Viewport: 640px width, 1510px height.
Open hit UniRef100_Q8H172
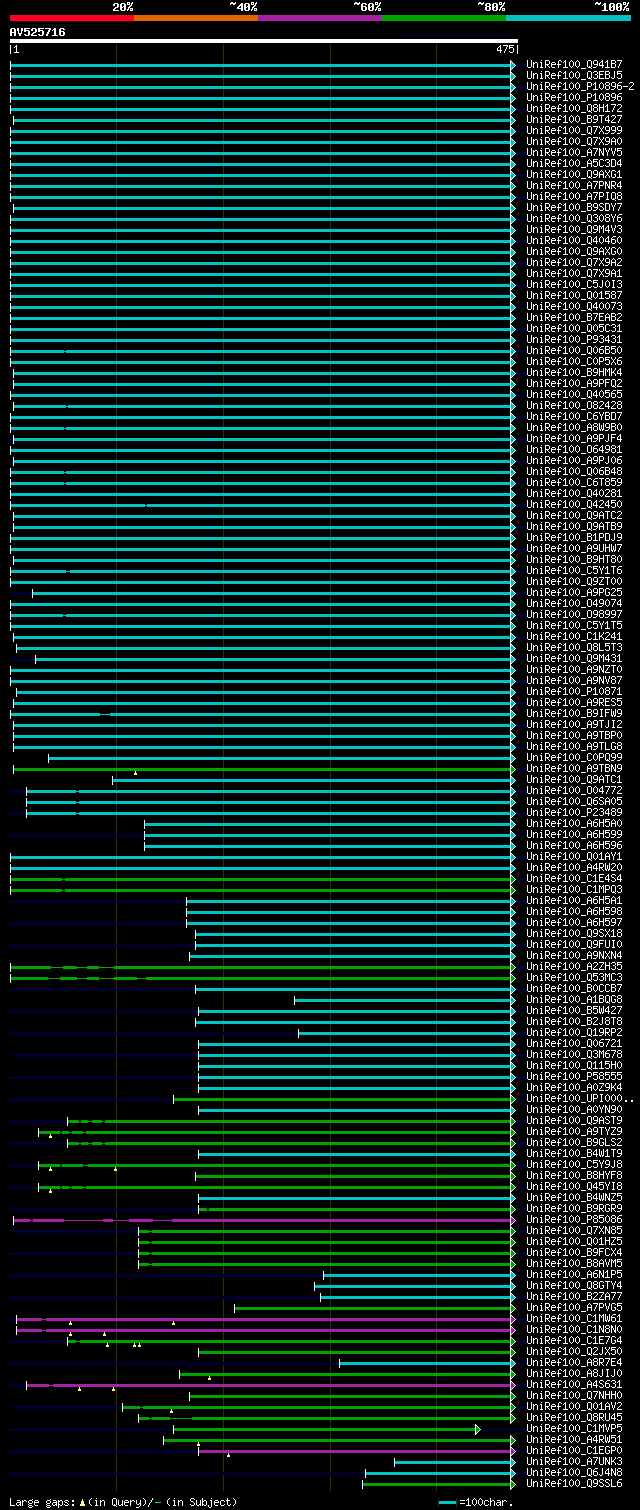[574, 109]
